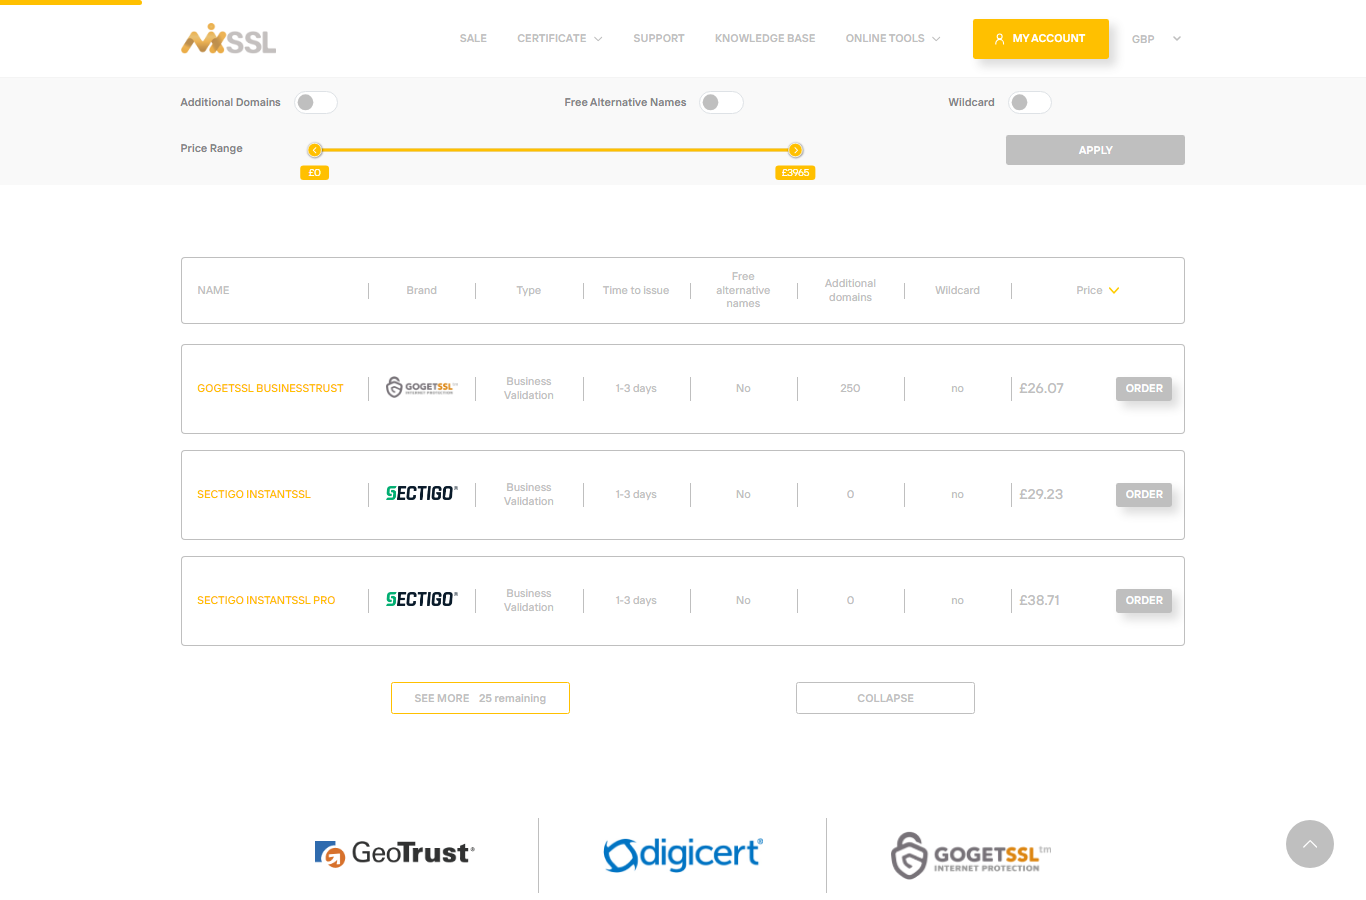
Task: Click the minimum price slider handle
Action: (315, 150)
